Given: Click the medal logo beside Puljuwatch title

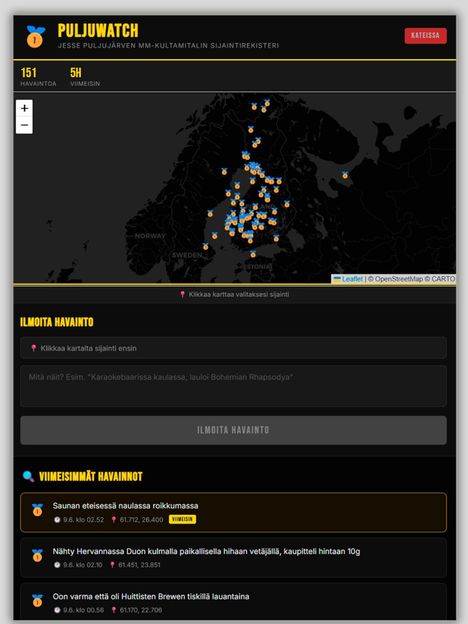Looking at the screenshot, I should 35,36.
